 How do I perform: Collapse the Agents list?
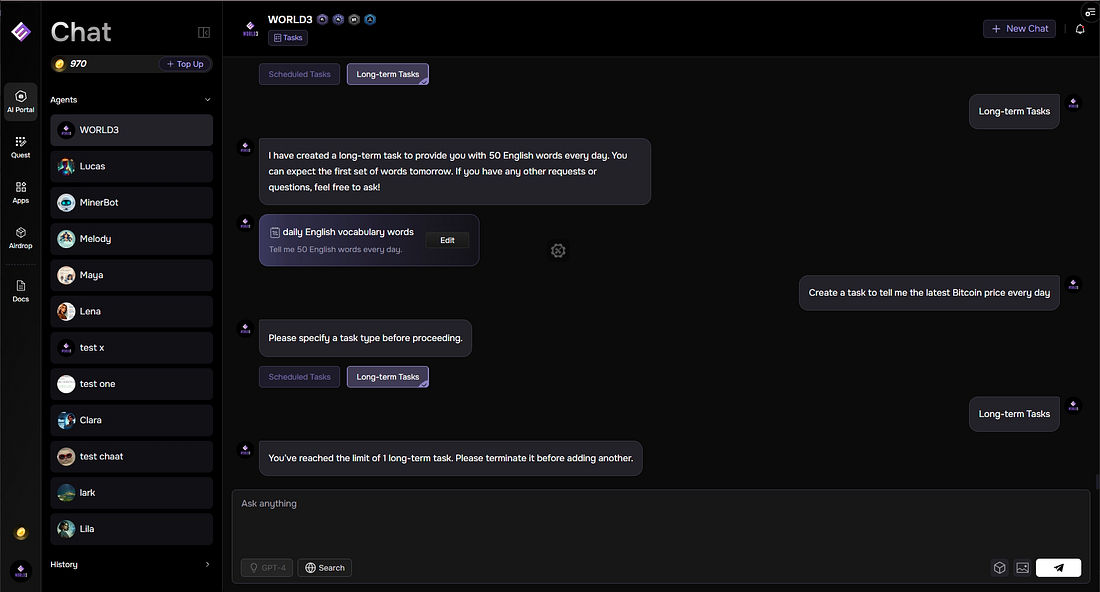(x=208, y=100)
